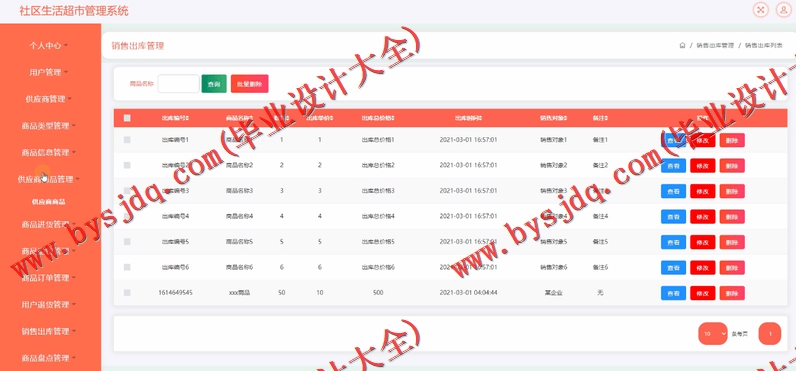Image resolution: width=796 pixels, height=371 pixels.
Task: Click 修改 for 出库编号4 row
Action: coord(703,217)
